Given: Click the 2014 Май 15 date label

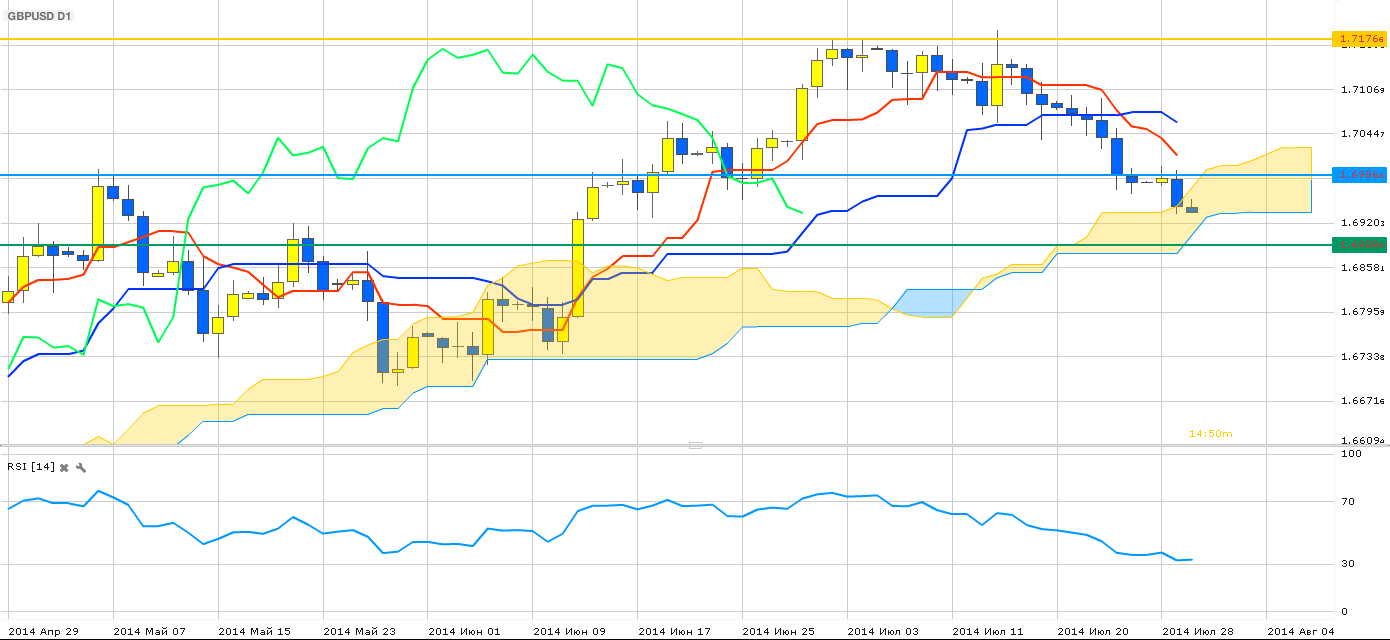Looking at the screenshot, I should (254, 631).
